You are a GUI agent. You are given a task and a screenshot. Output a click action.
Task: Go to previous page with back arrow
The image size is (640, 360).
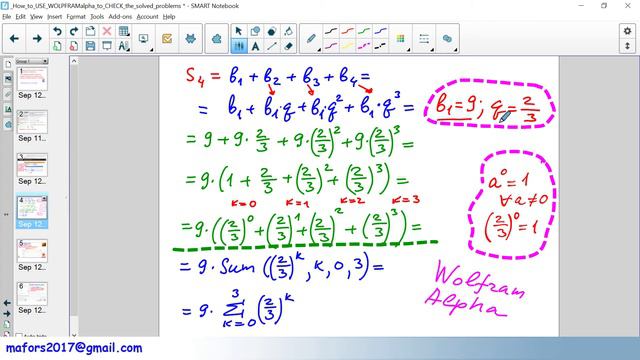(14, 39)
